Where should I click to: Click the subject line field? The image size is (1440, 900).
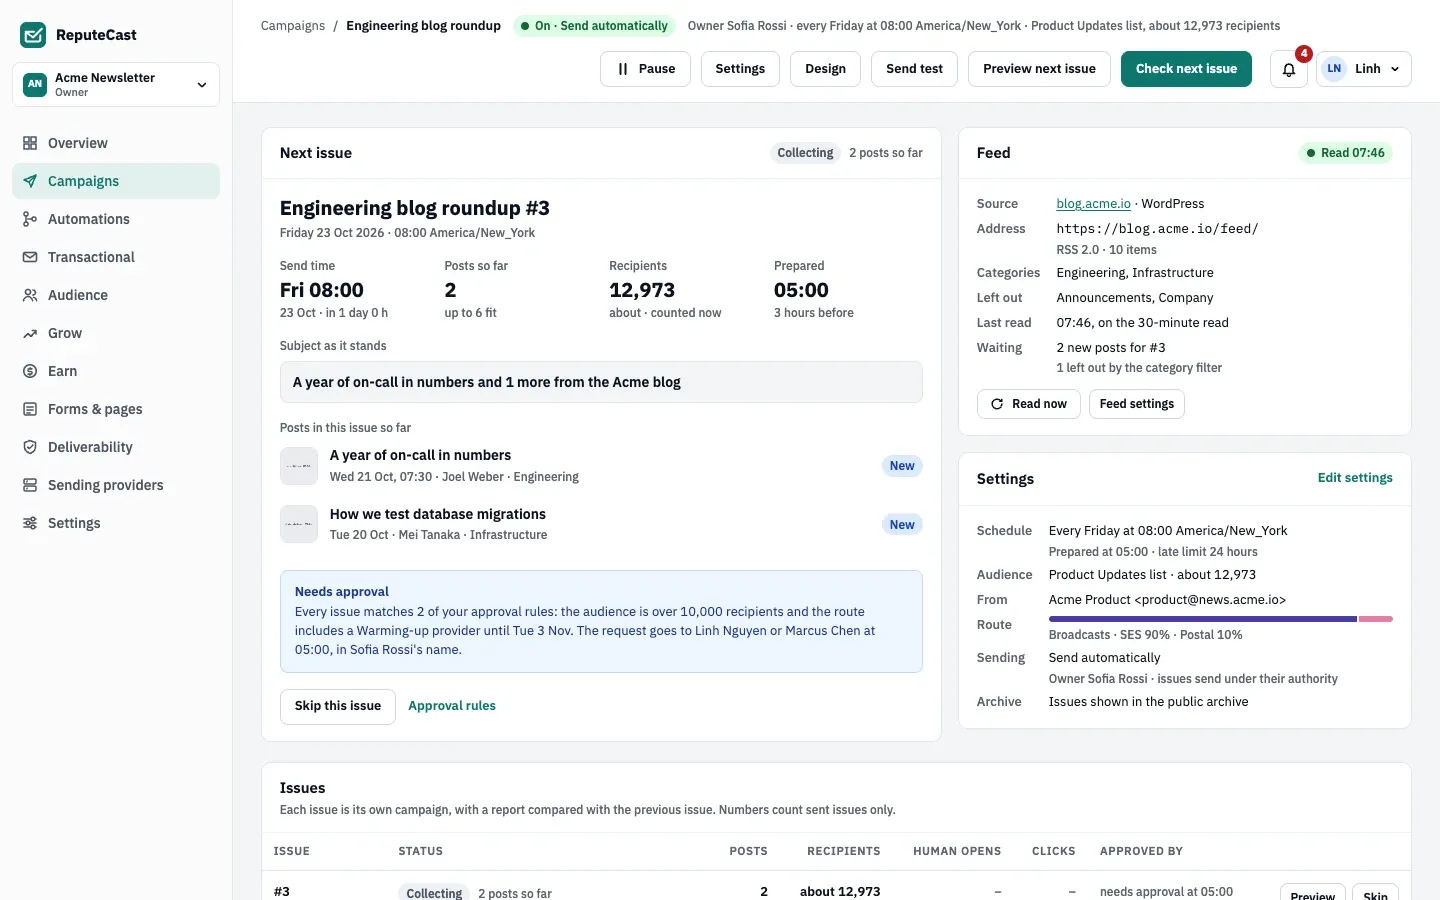601,382
